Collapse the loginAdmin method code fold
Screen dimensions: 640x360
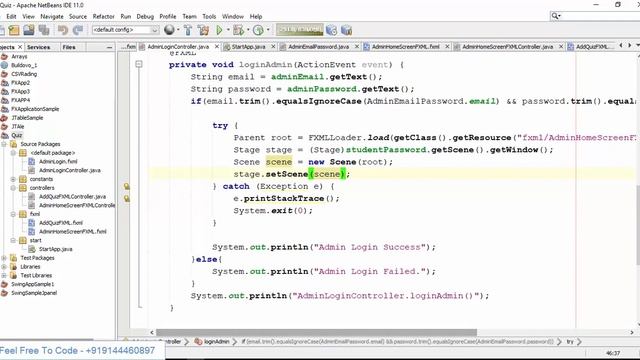[139, 64]
